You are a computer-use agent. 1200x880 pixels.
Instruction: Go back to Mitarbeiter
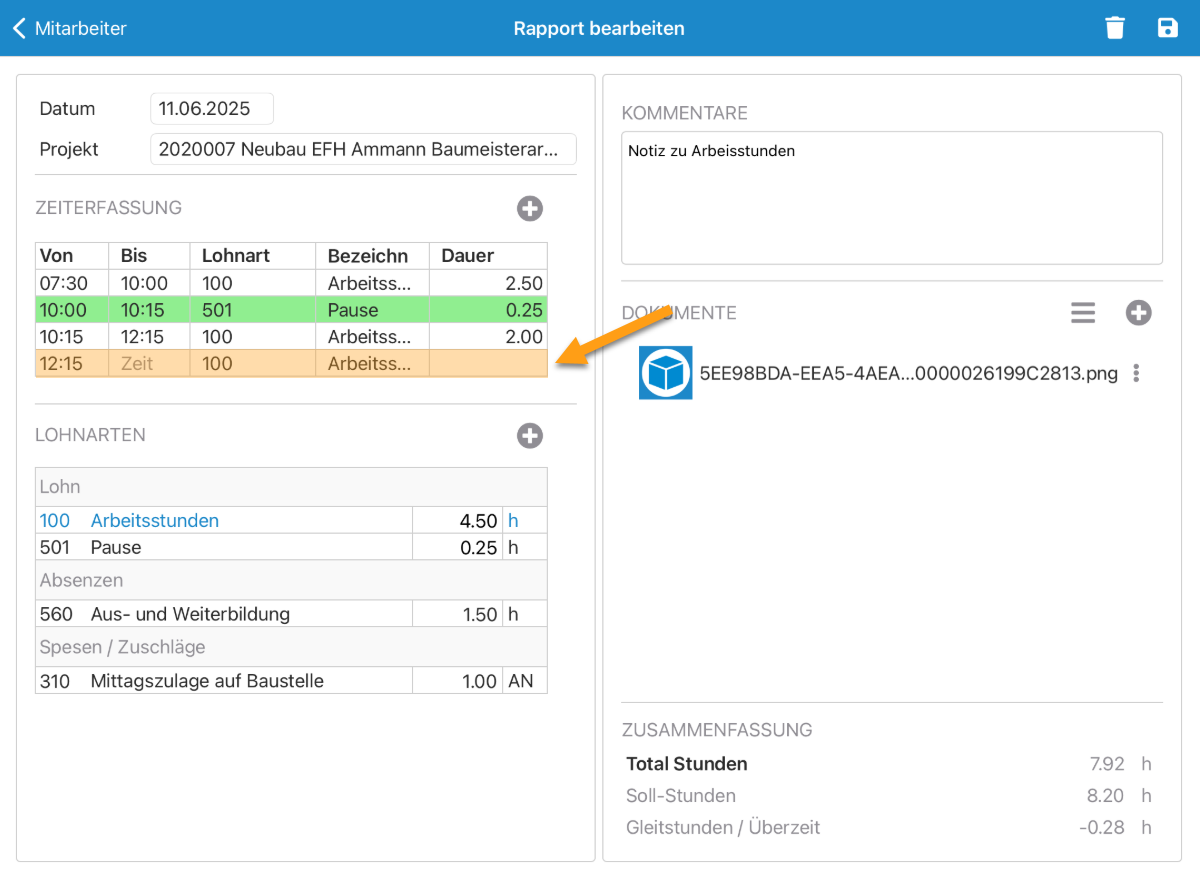tap(70, 28)
